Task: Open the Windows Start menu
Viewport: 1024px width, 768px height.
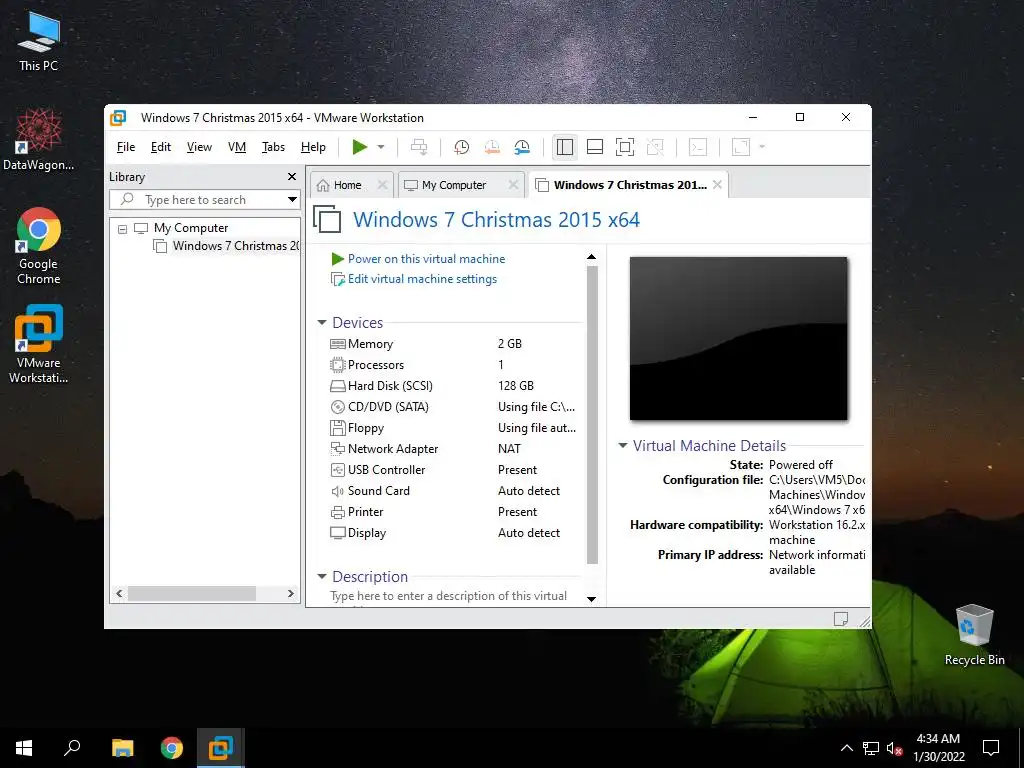Action: click(24, 748)
